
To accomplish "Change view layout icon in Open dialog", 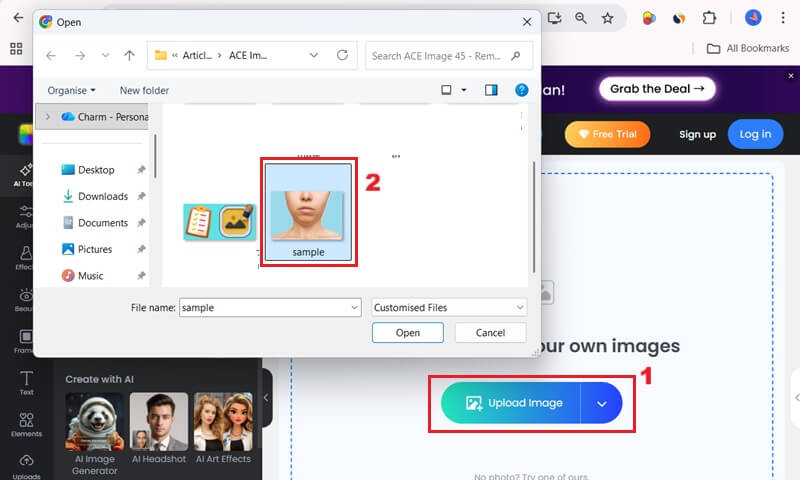I will 446,90.
